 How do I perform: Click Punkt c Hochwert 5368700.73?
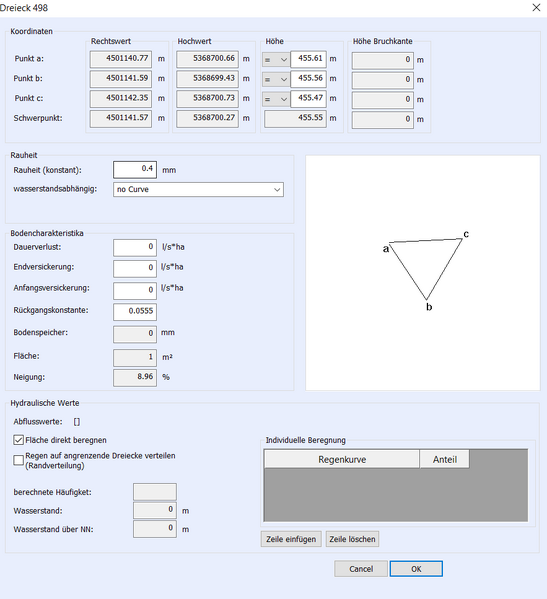point(207,99)
